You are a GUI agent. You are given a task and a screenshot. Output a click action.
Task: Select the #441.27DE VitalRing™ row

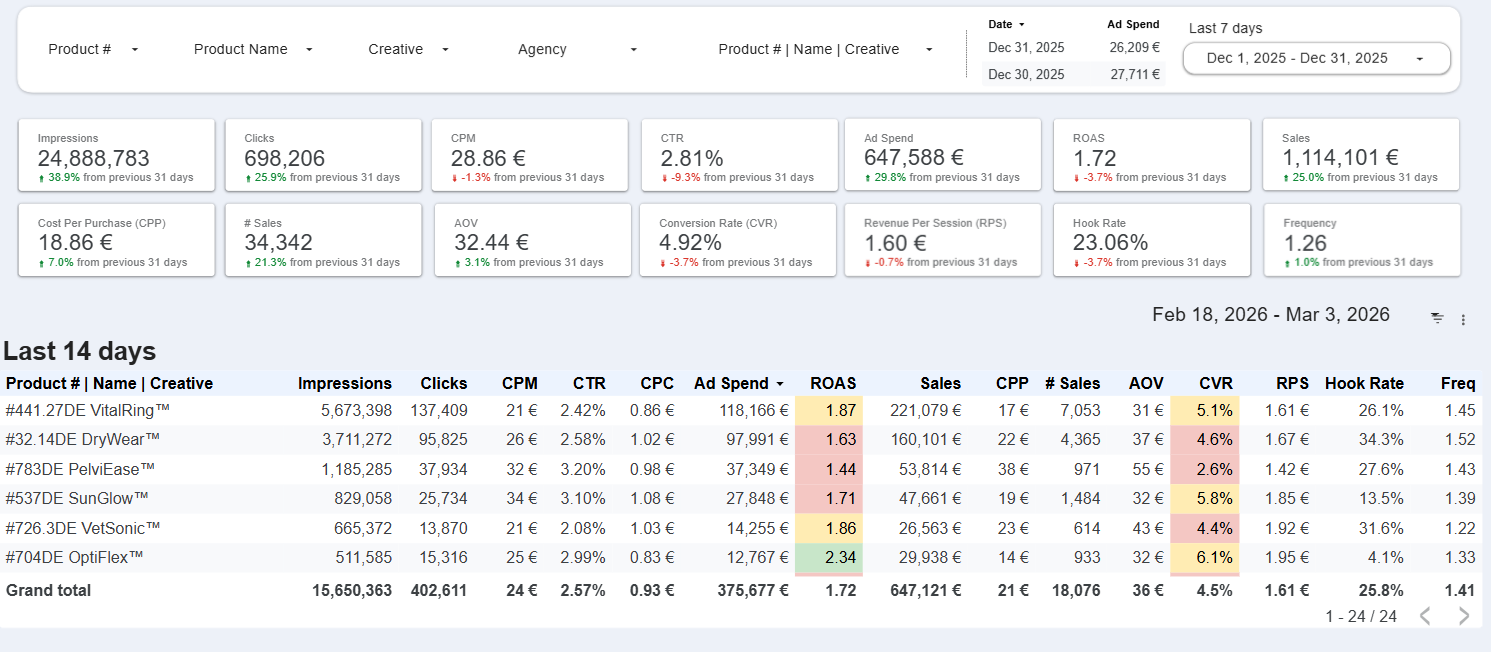tap(88, 410)
